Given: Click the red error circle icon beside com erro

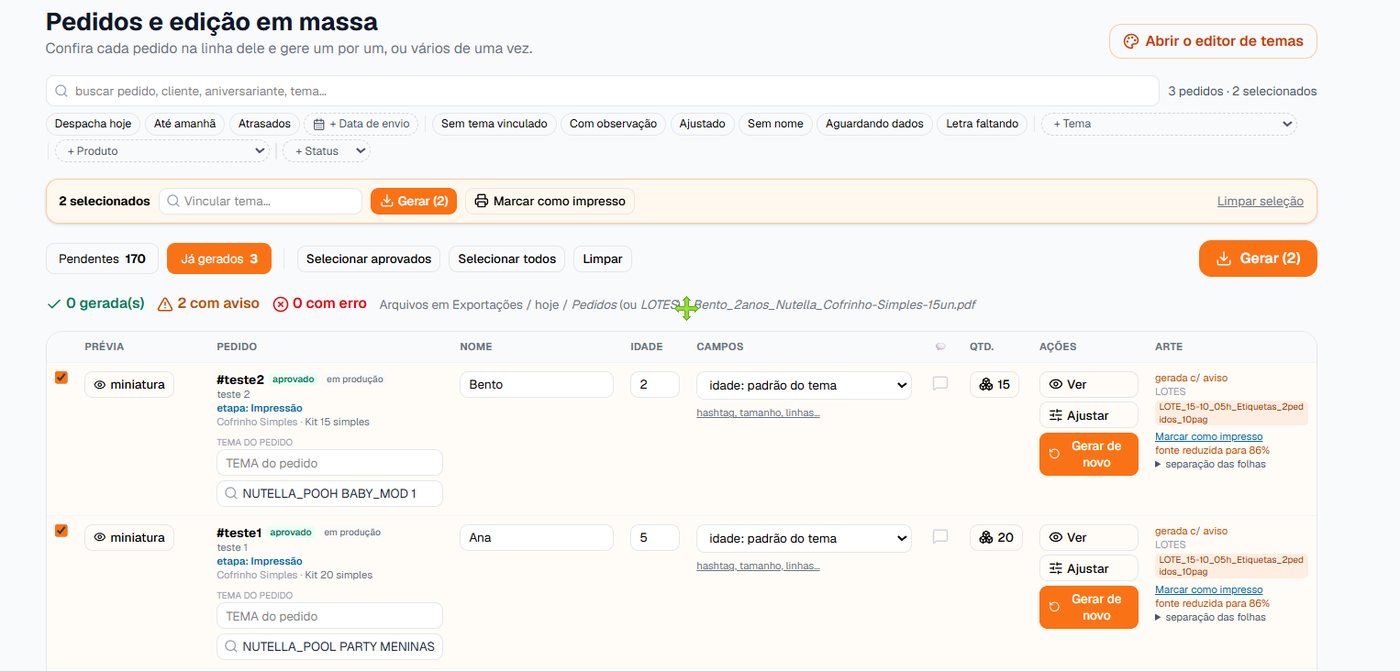Looking at the screenshot, I should 280,304.
